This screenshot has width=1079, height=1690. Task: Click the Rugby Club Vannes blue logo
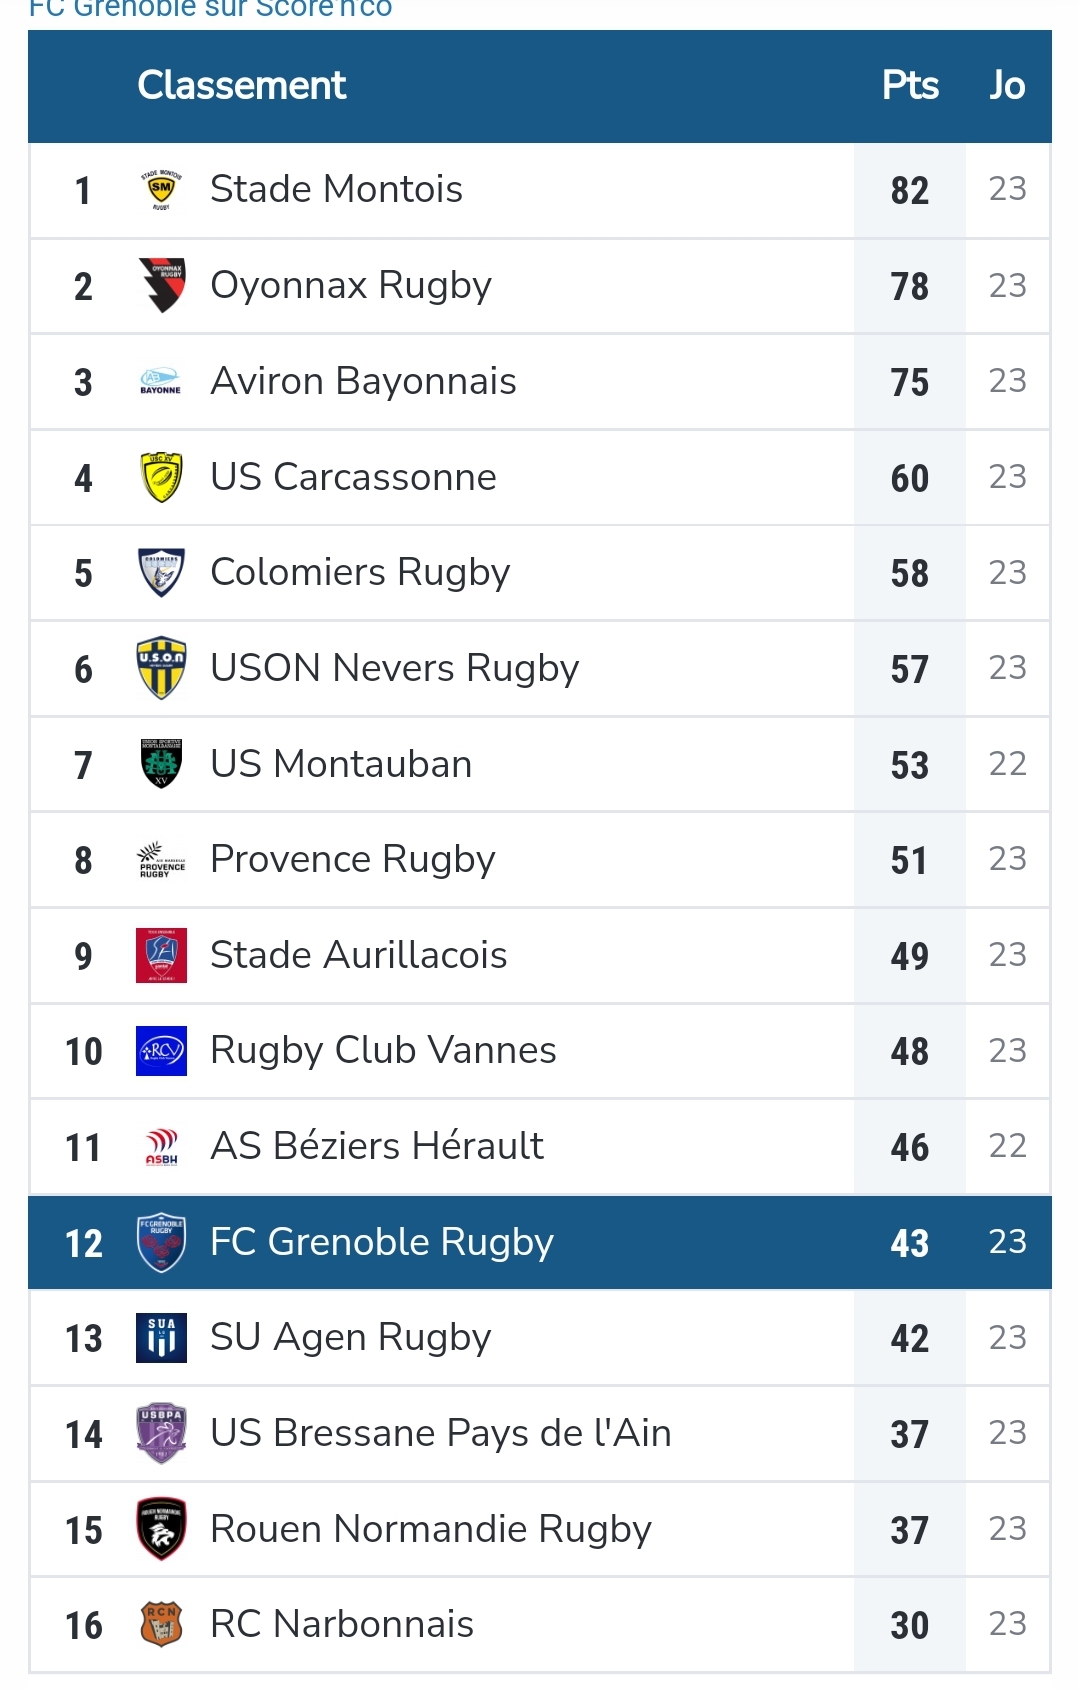pyautogui.click(x=161, y=1051)
